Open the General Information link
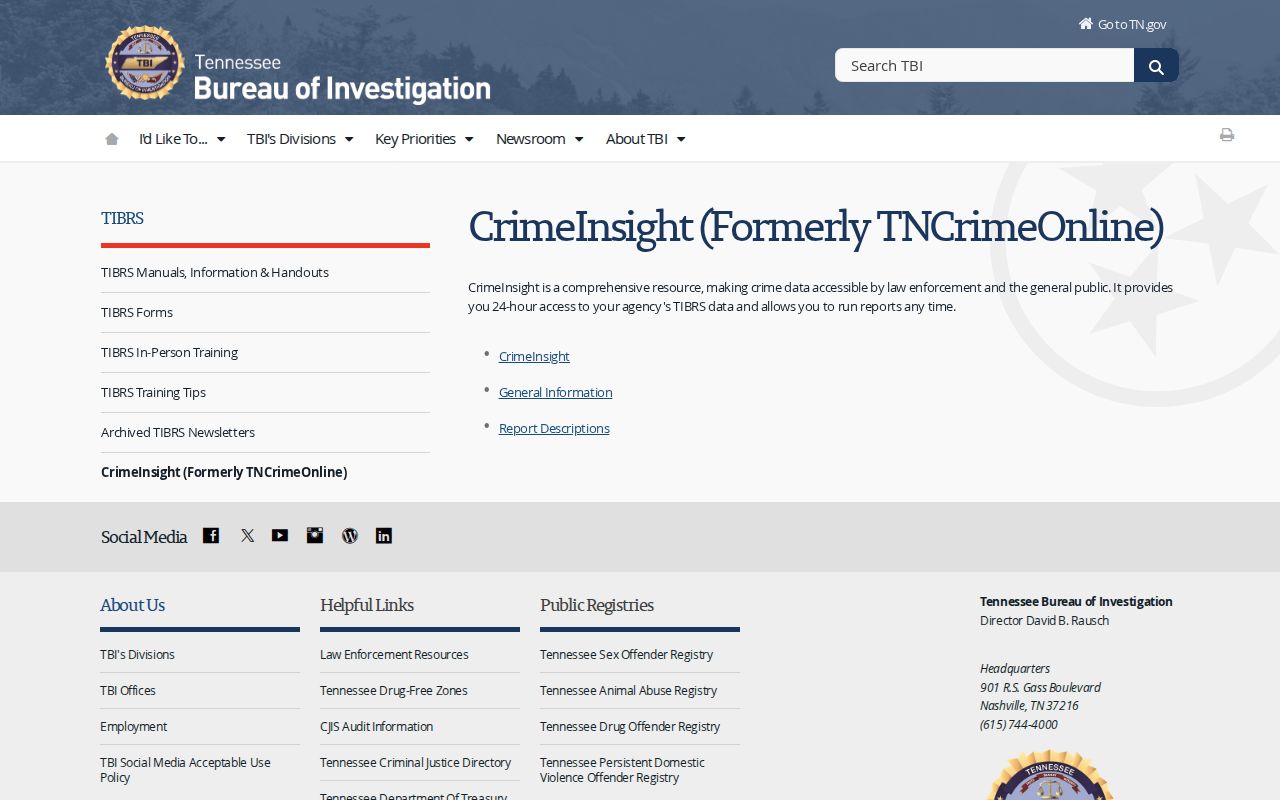The width and height of the screenshot is (1280, 800). [555, 392]
